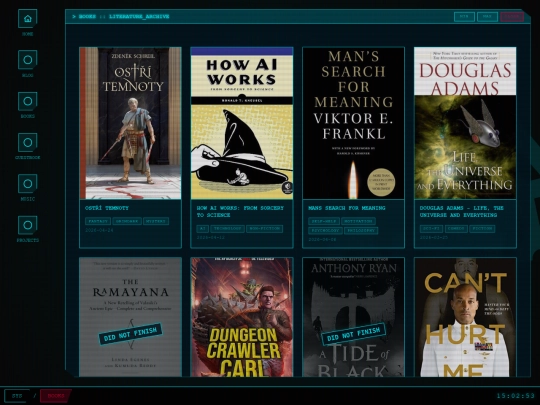This screenshot has height=405, width=540.
Task: Open the Home sidebar icon
Action: [x=28, y=19]
